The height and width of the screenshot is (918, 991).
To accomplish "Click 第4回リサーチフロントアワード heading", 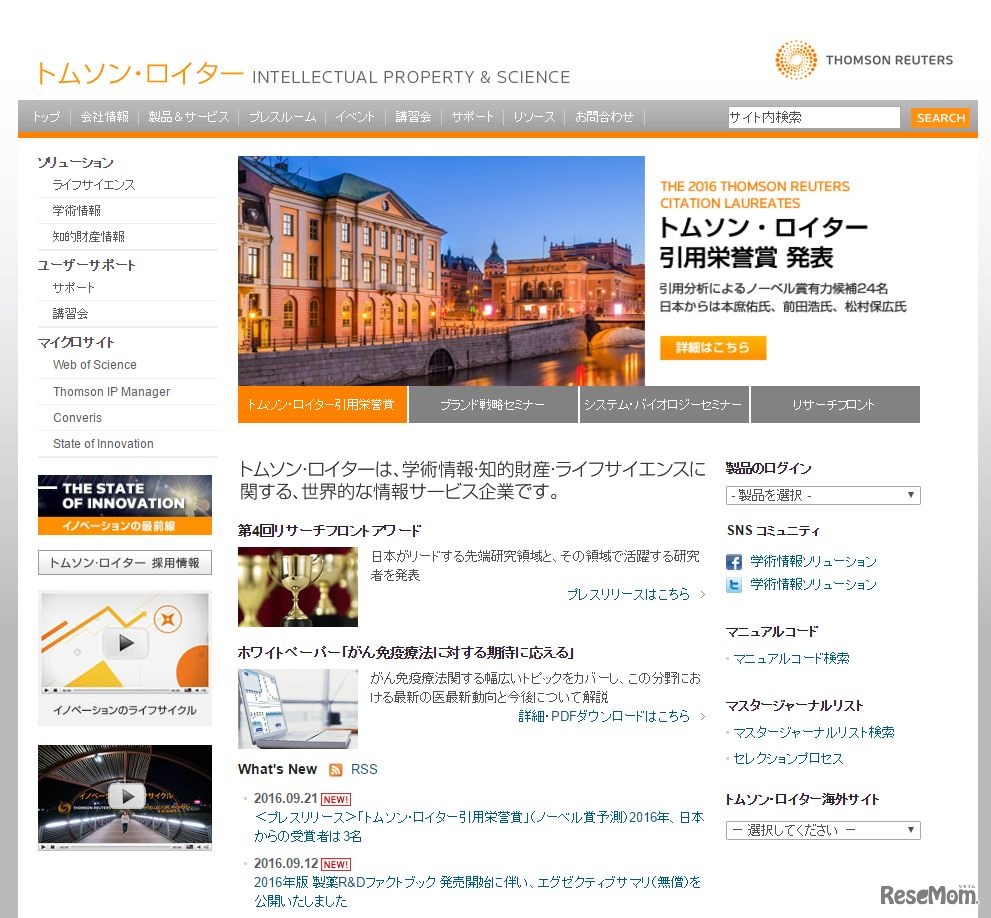I will (x=329, y=530).
